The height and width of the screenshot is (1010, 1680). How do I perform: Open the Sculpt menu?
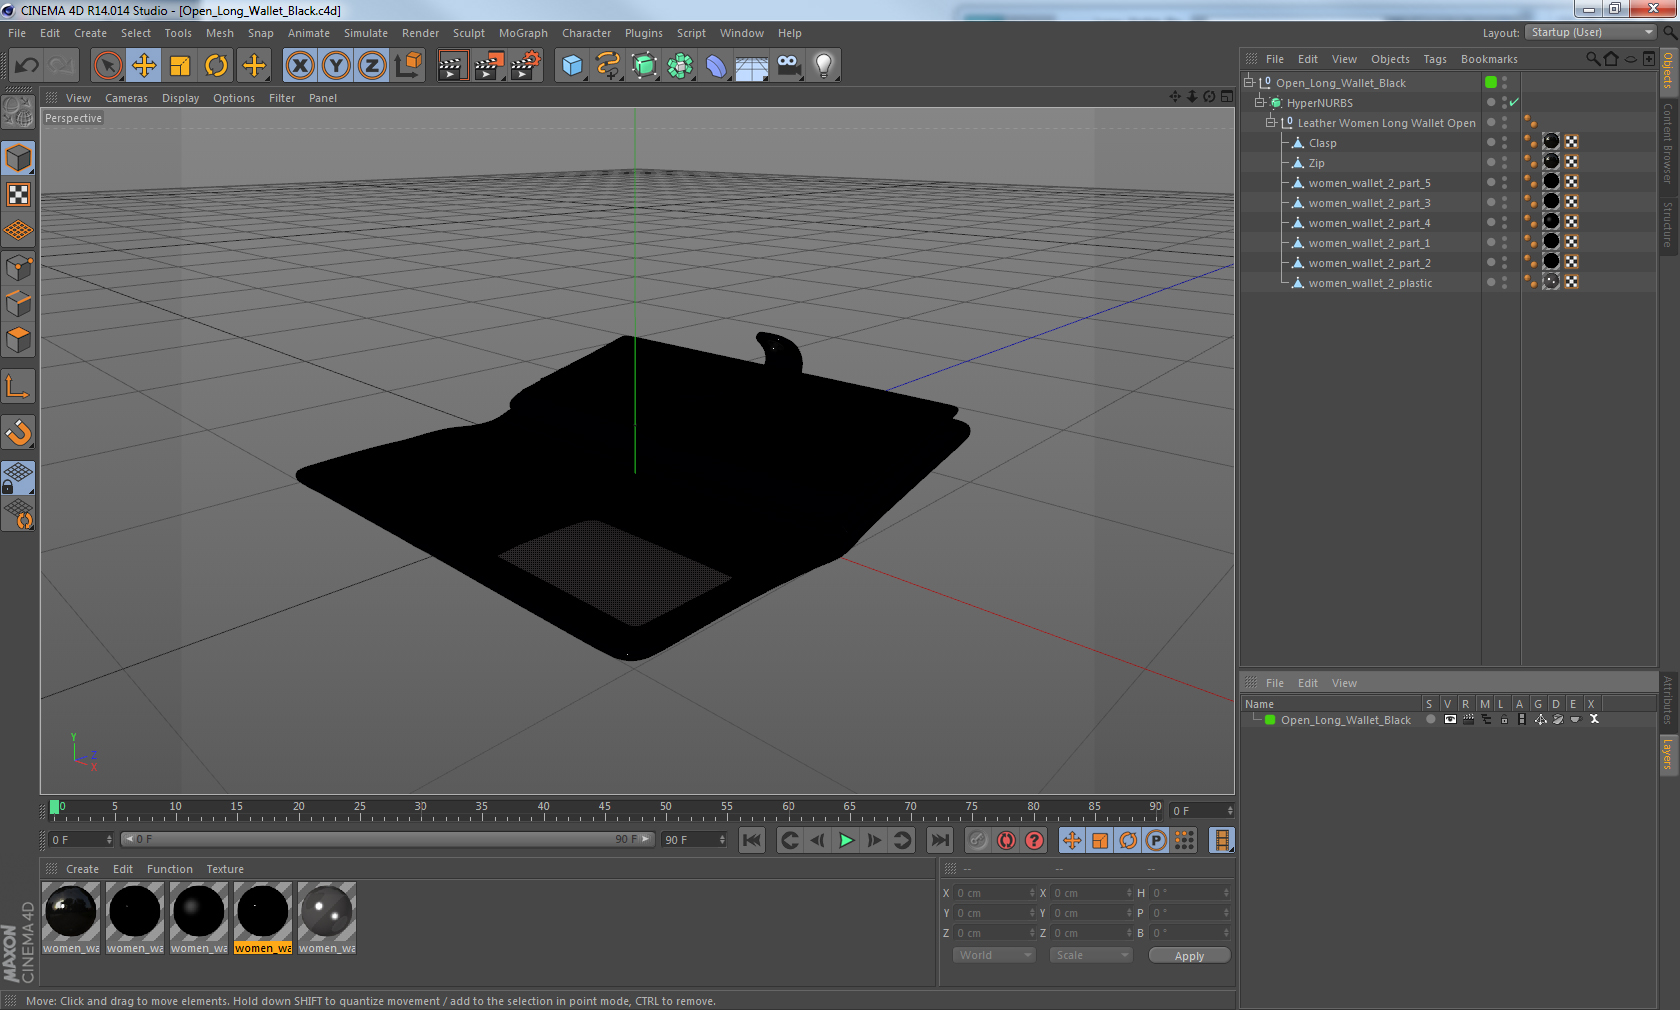click(468, 33)
